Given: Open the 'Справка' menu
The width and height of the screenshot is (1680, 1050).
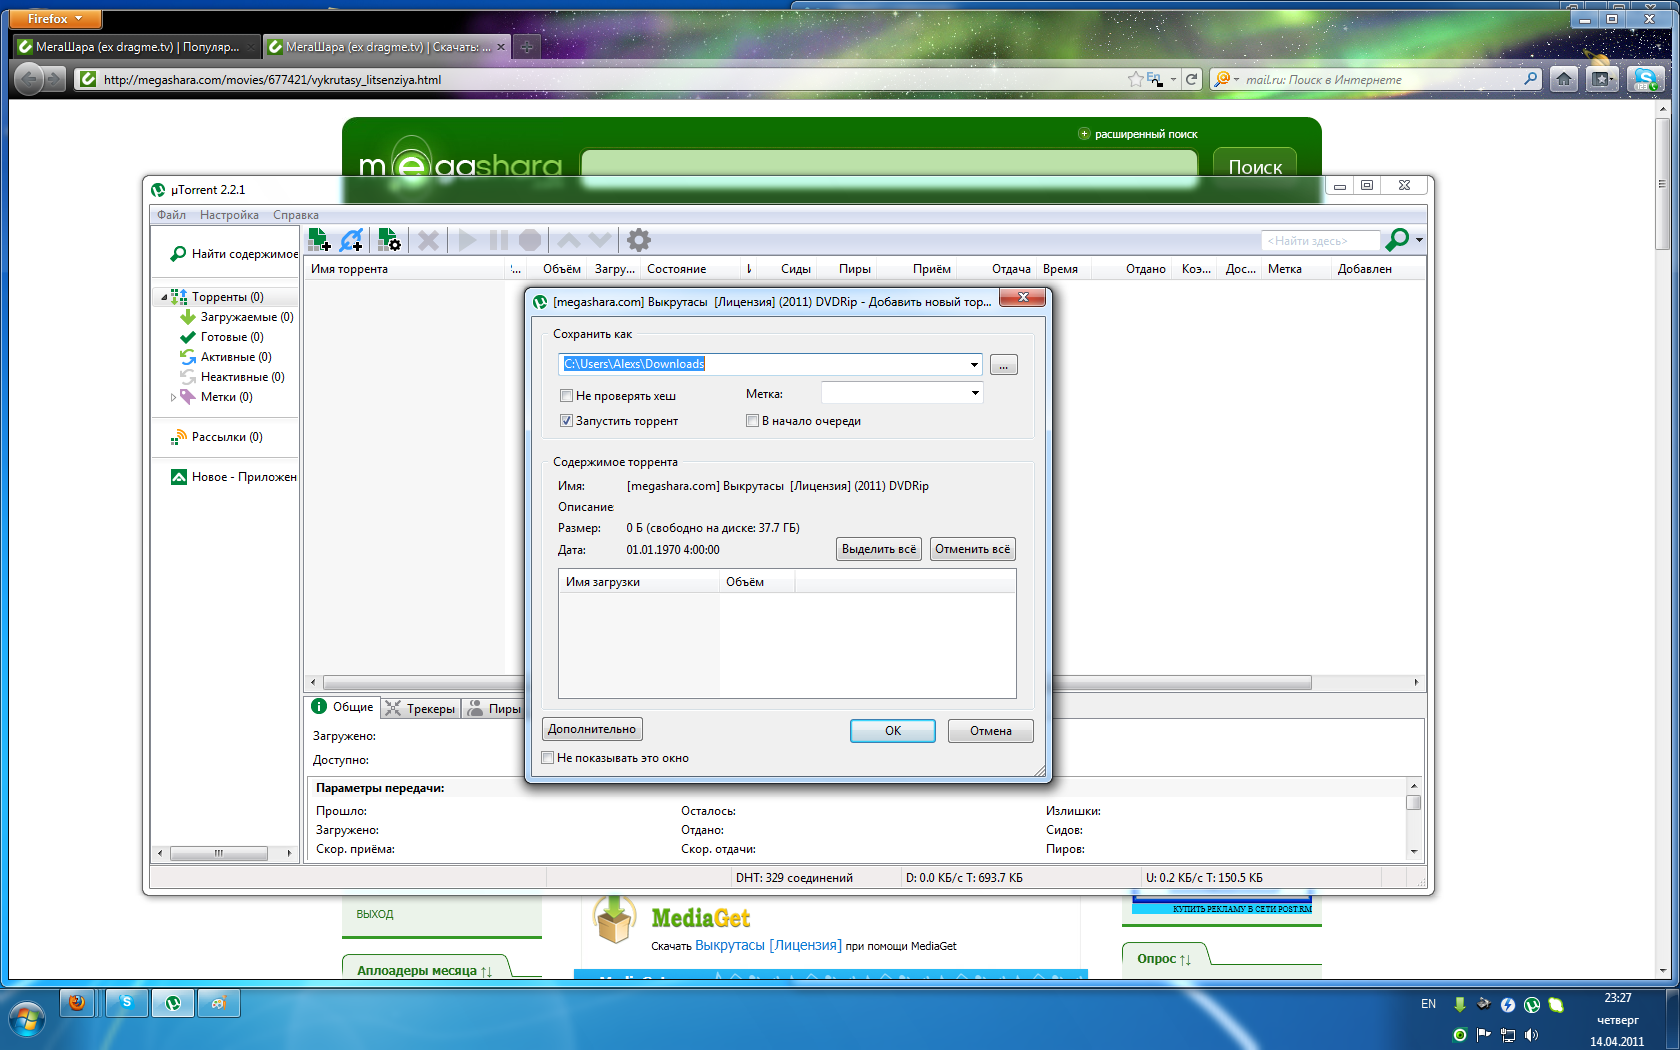Looking at the screenshot, I should [296, 215].
